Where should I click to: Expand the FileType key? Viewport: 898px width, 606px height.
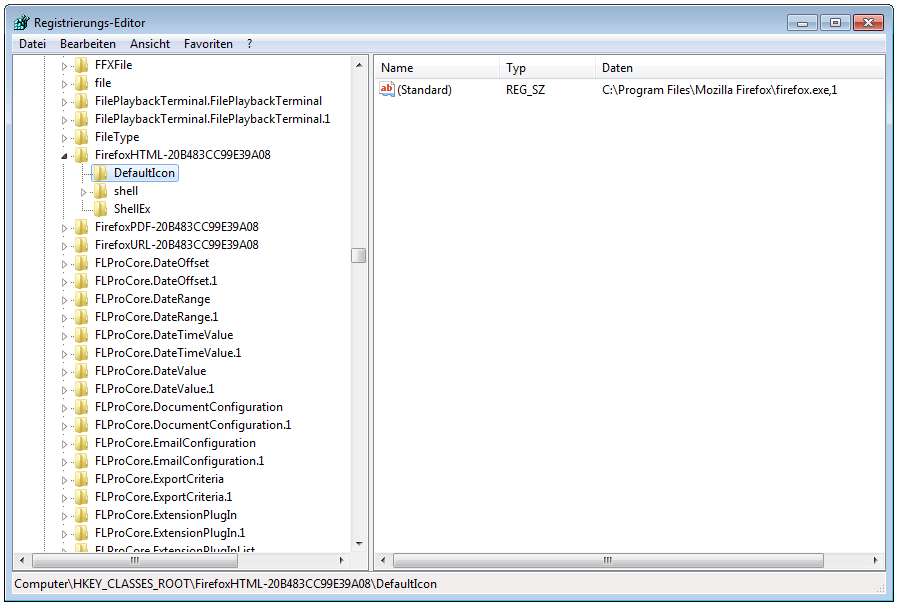pyautogui.click(x=65, y=137)
